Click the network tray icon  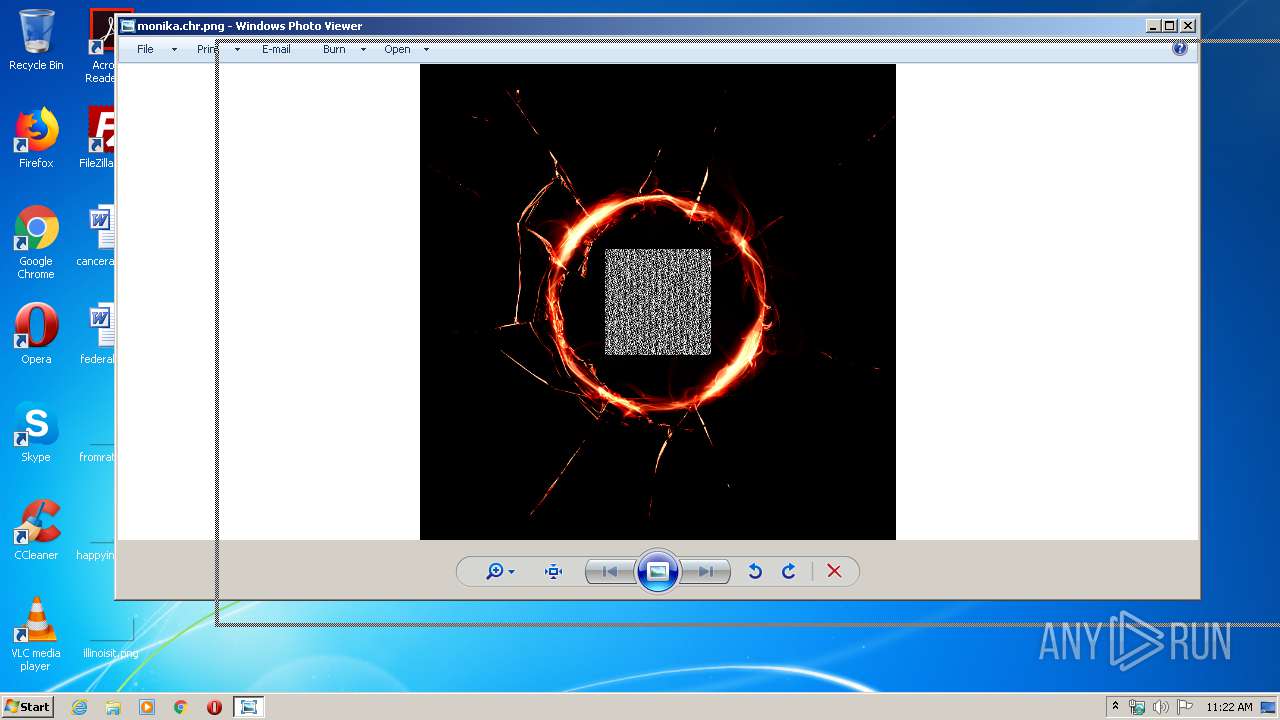pos(1137,707)
